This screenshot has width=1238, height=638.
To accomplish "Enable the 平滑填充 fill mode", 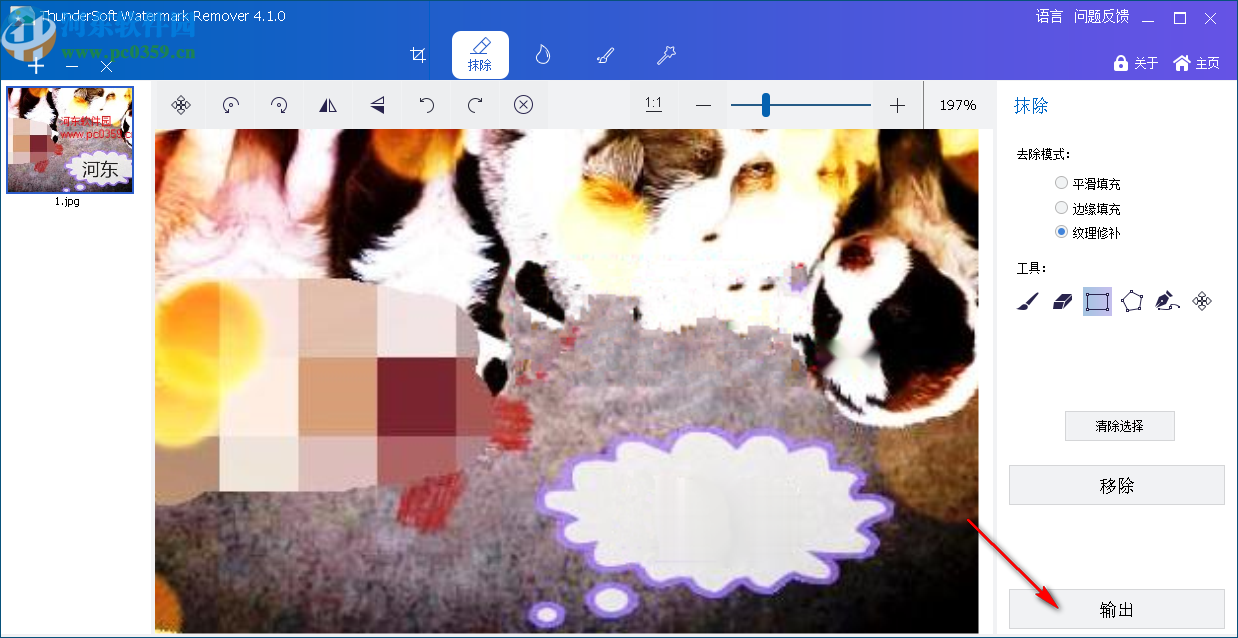I will point(1060,182).
